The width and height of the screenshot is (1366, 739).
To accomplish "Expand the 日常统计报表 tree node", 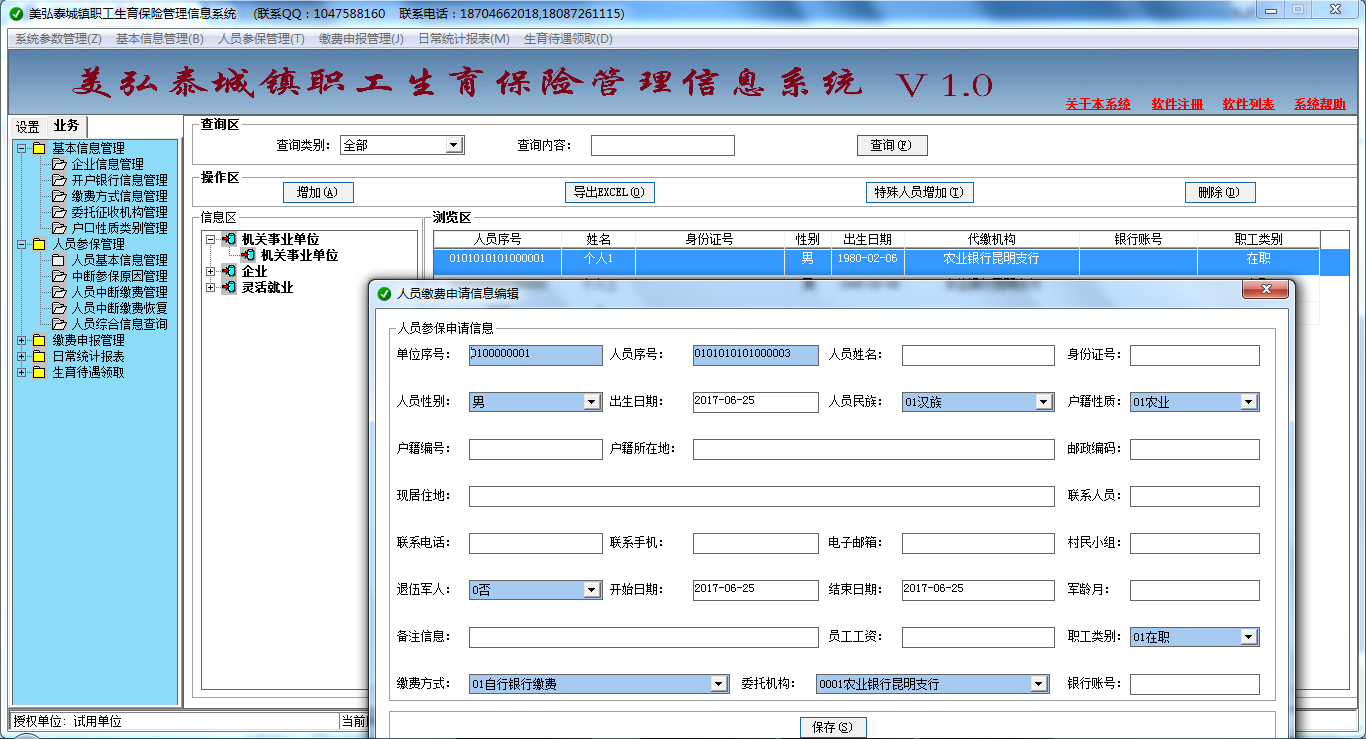I will [22, 356].
